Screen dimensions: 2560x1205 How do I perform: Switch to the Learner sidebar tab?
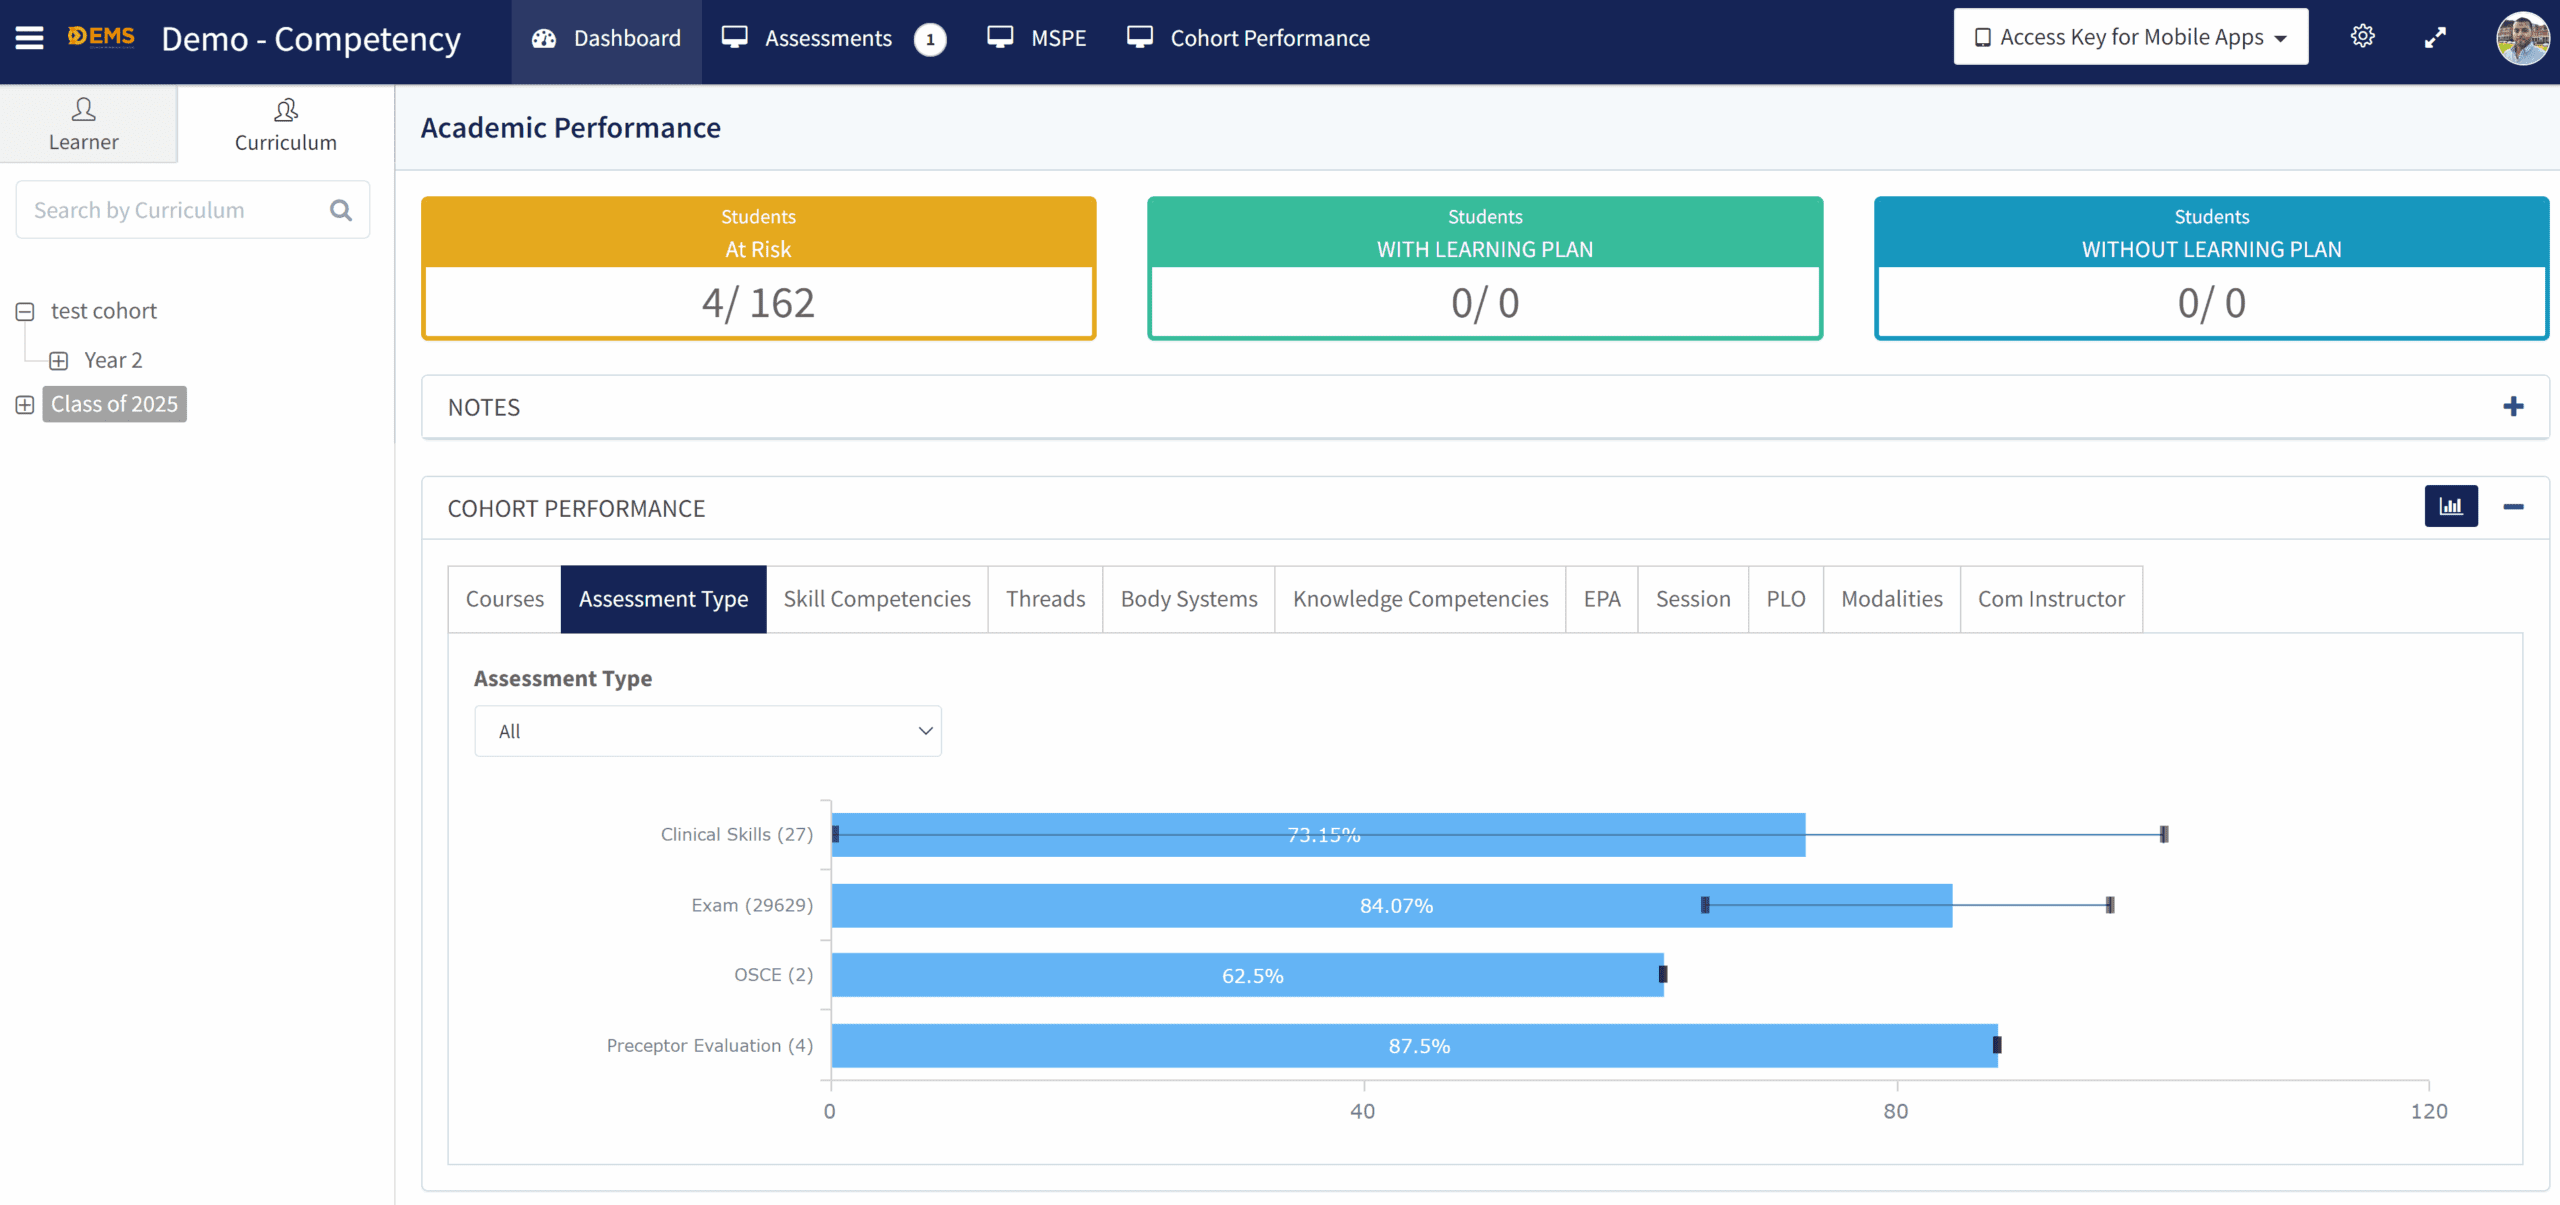click(x=84, y=124)
